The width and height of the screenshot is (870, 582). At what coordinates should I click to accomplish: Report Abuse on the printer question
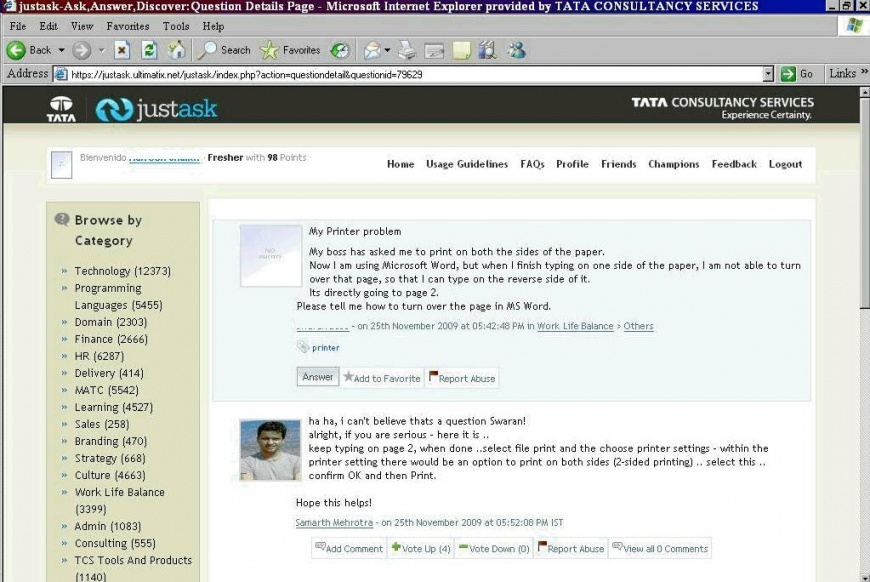pos(462,378)
